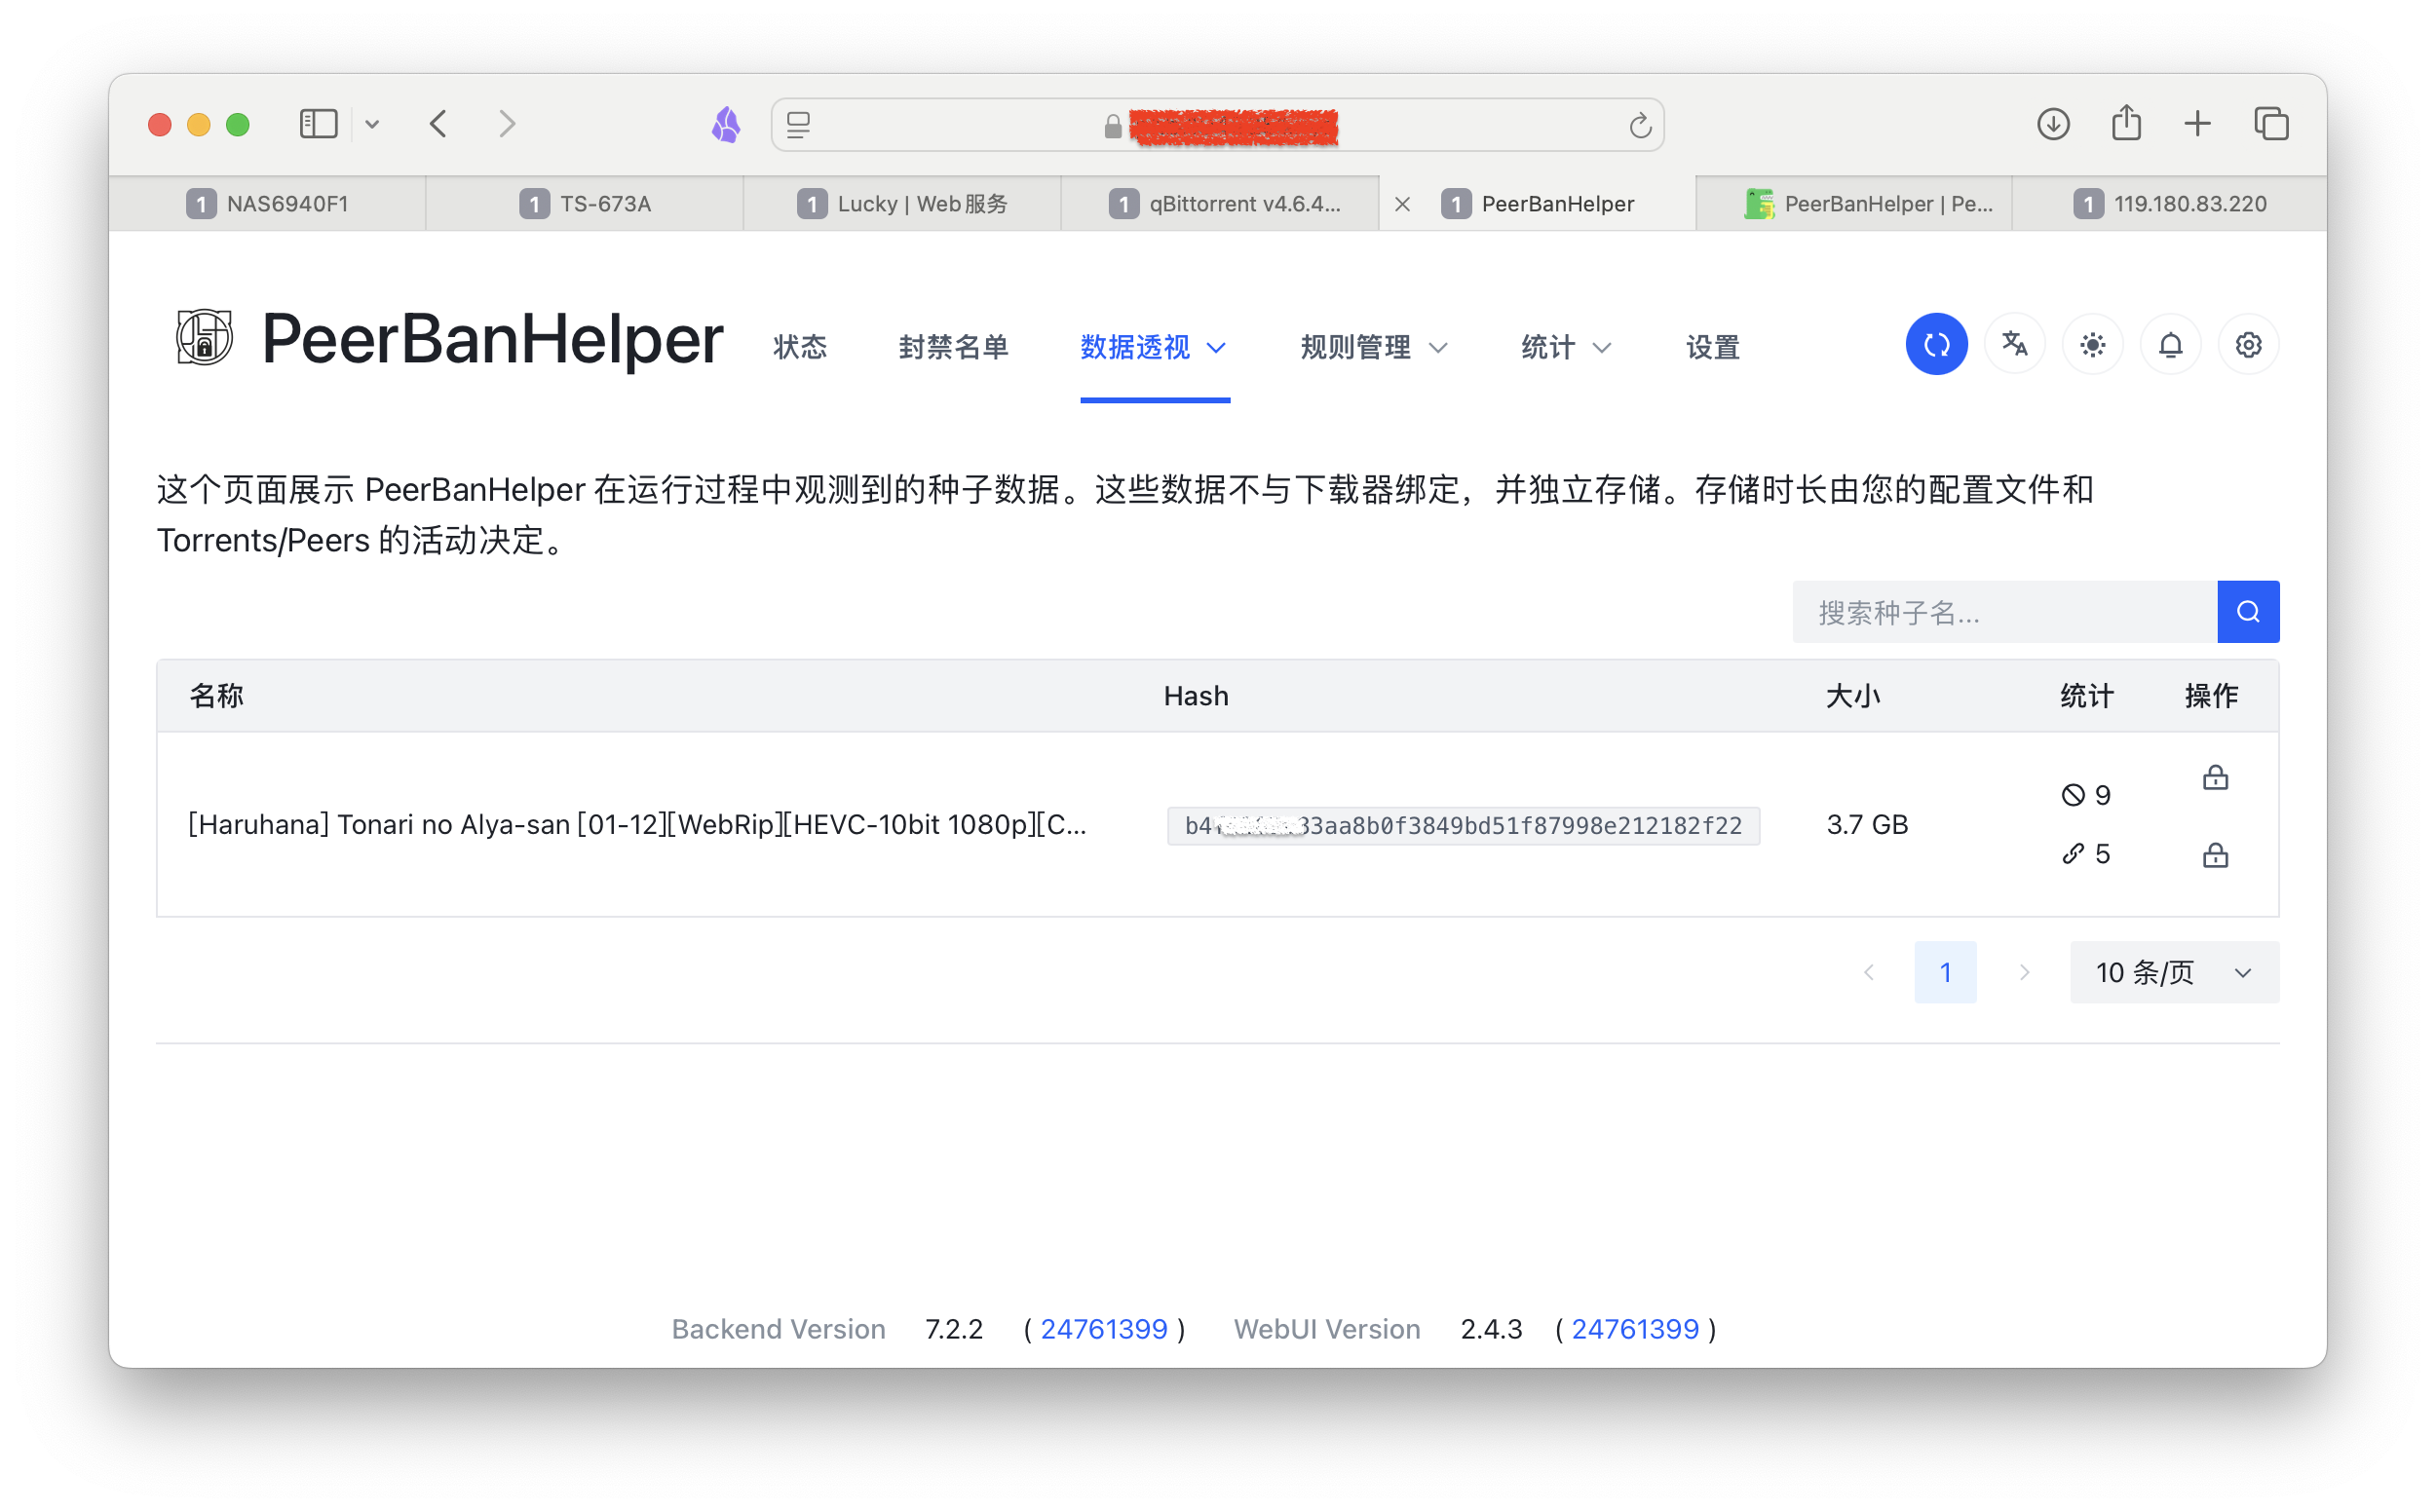The height and width of the screenshot is (1512, 2436).
Task: Open the 状态 menu item
Action: 800,348
